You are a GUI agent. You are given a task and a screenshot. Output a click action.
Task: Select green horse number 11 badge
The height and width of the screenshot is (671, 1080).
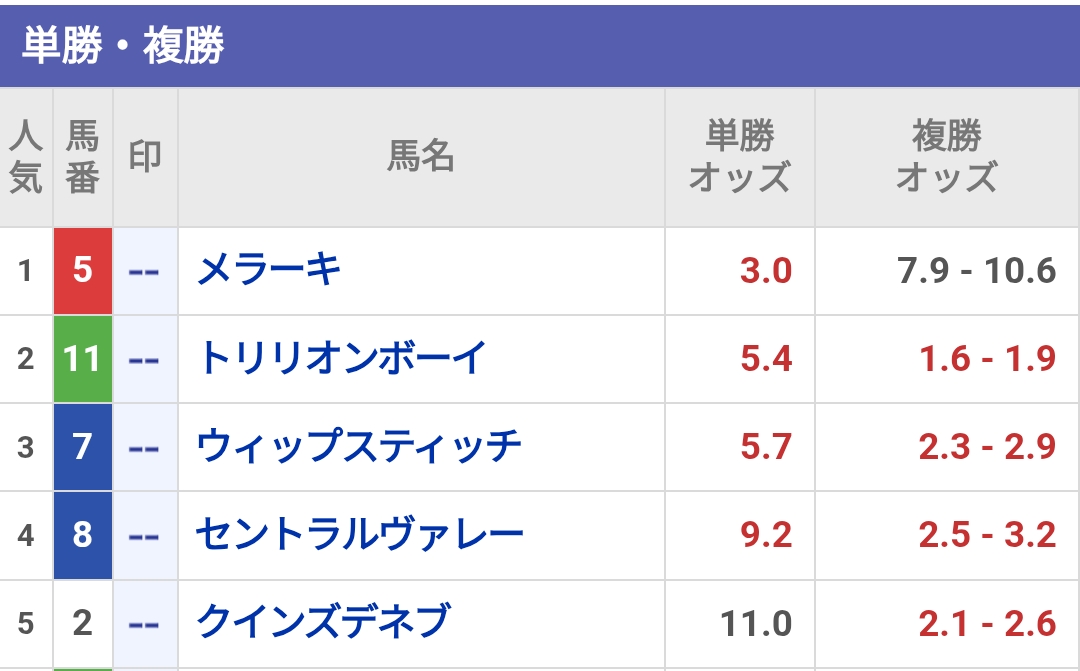pos(83,359)
